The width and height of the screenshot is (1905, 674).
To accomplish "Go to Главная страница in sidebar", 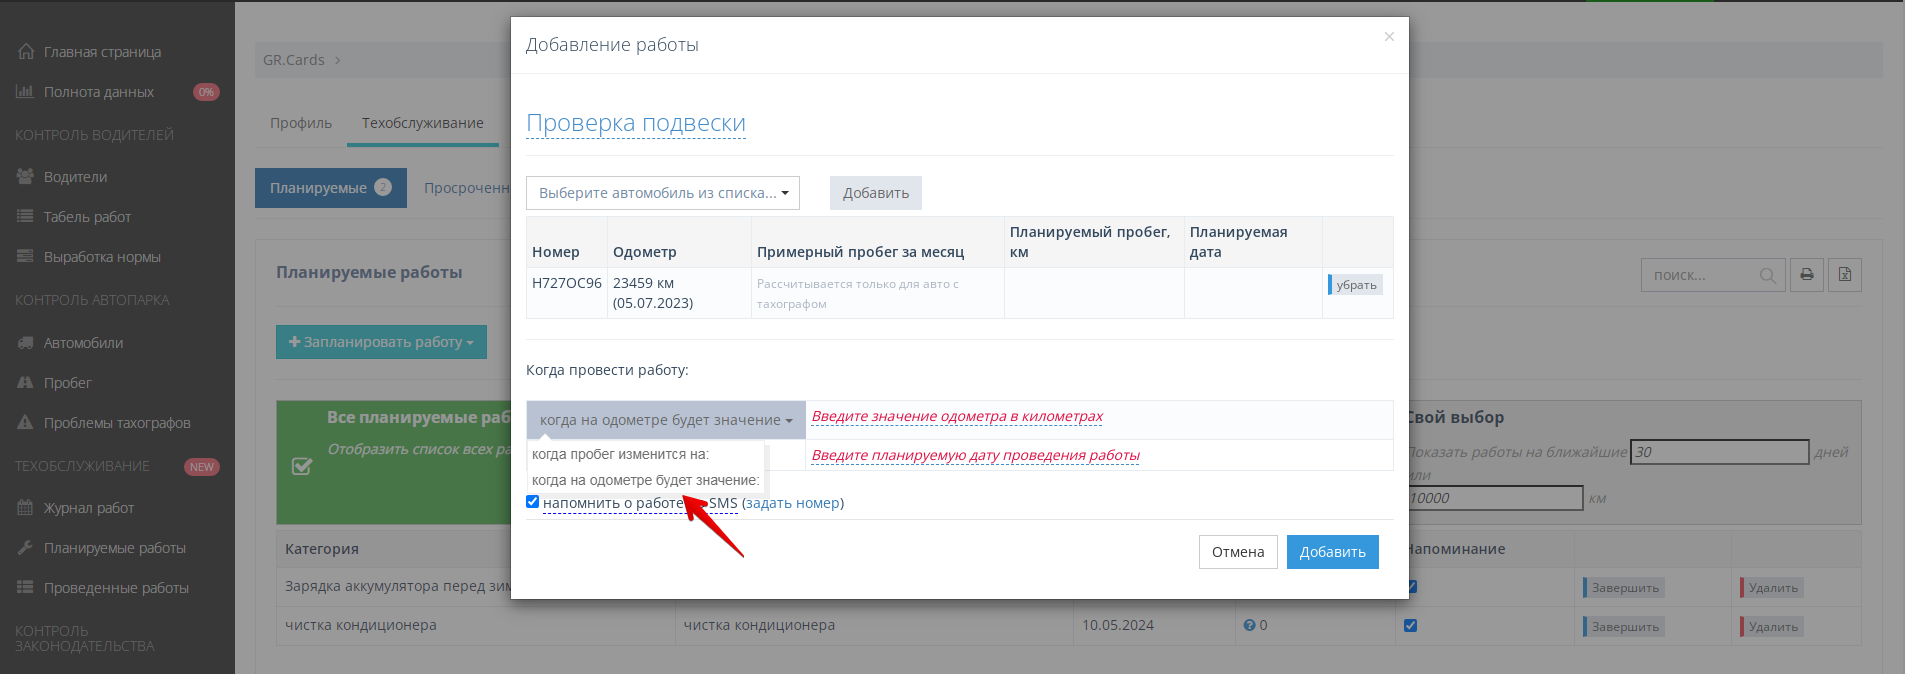I will [x=102, y=52].
